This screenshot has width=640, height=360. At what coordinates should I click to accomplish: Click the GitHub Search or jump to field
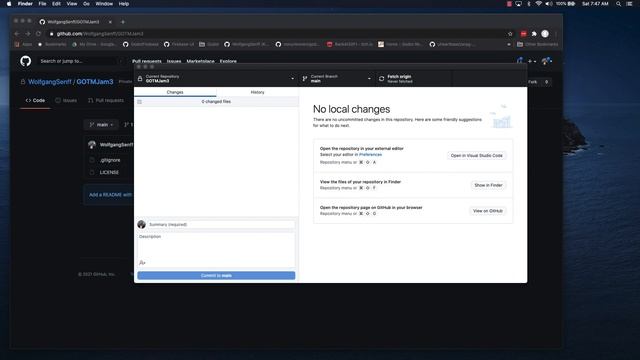click(x=80, y=61)
